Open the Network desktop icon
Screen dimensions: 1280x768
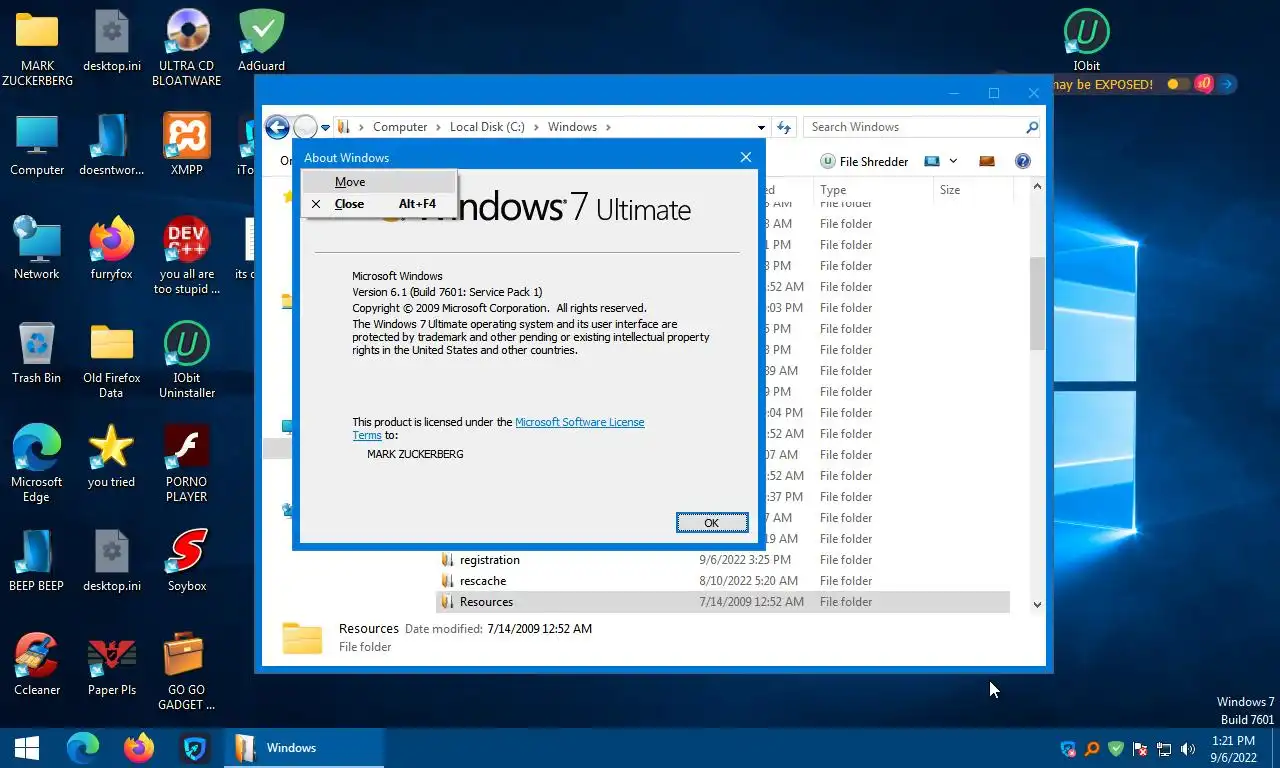tap(37, 249)
